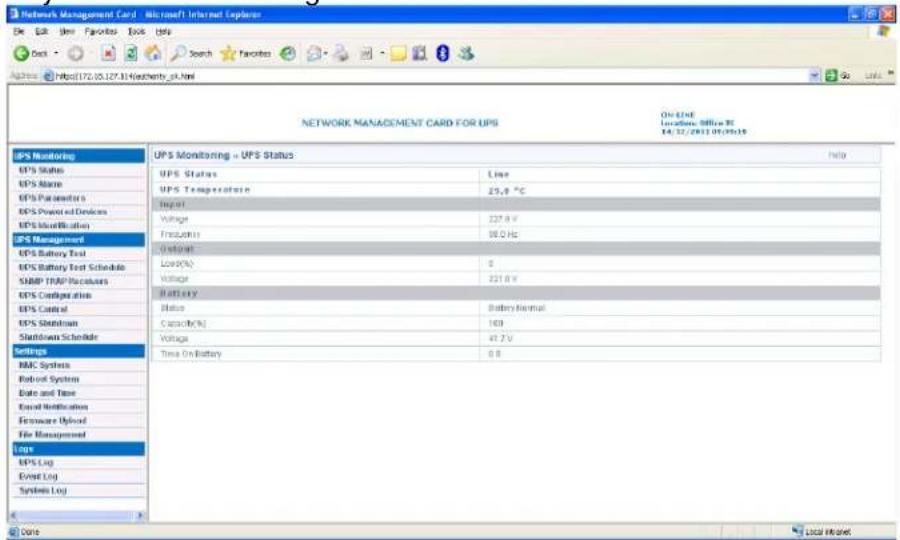Open UPS Alarm in the sidebar
This screenshot has height=540, width=900.
point(40,184)
